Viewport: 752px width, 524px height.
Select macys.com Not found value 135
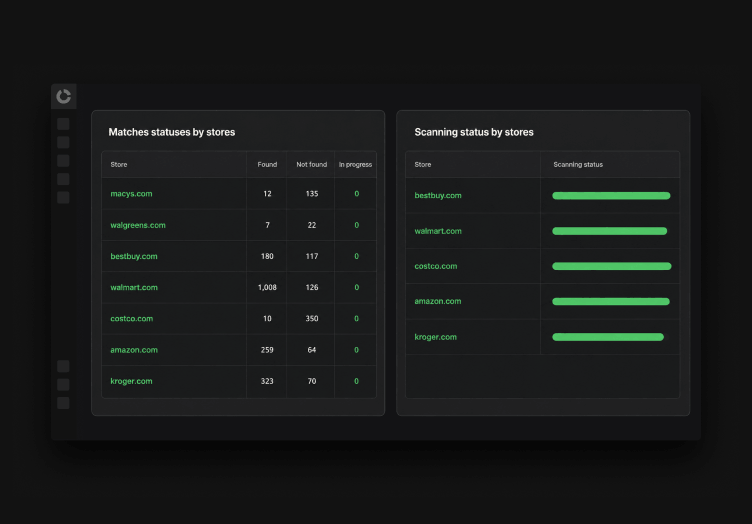[x=312, y=194]
